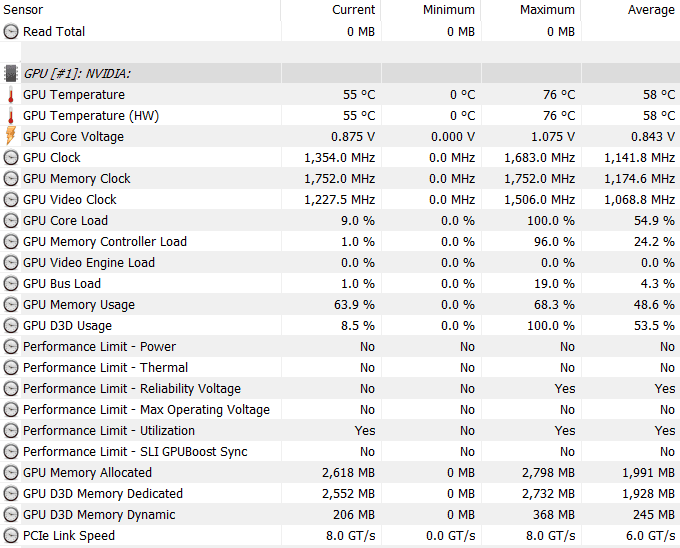
Task: Click GPU Memory Allocated current 2,618 MB
Action: coord(348,473)
